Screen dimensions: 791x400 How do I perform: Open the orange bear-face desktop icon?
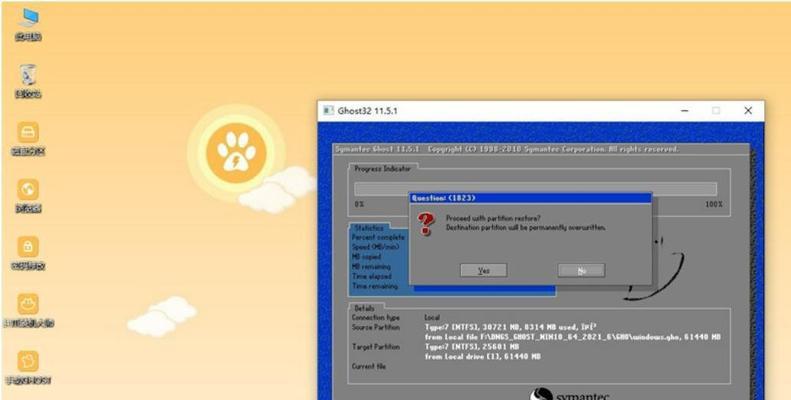tap(28, 311)
